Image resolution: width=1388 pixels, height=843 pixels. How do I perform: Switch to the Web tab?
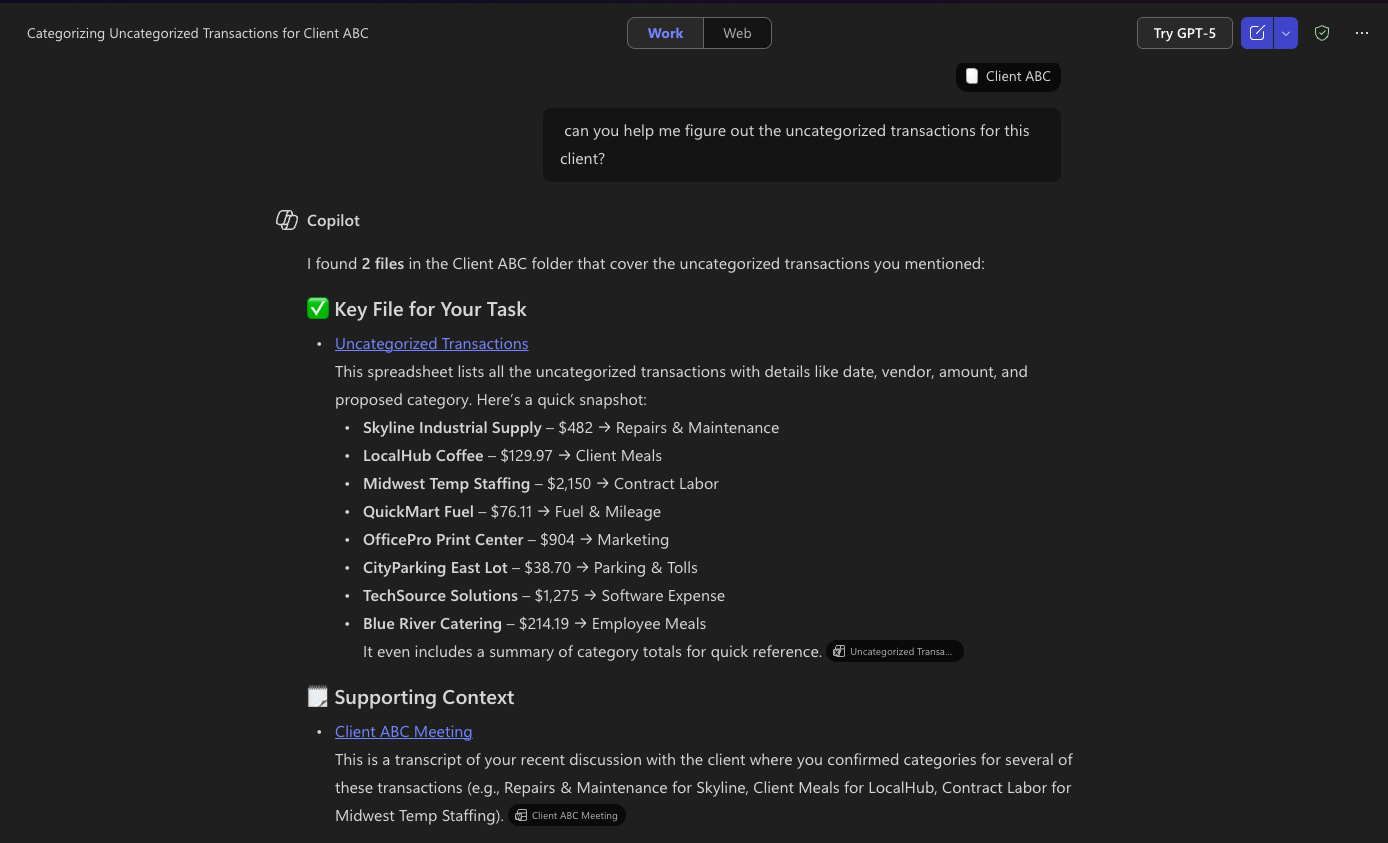tap(737, 33)
